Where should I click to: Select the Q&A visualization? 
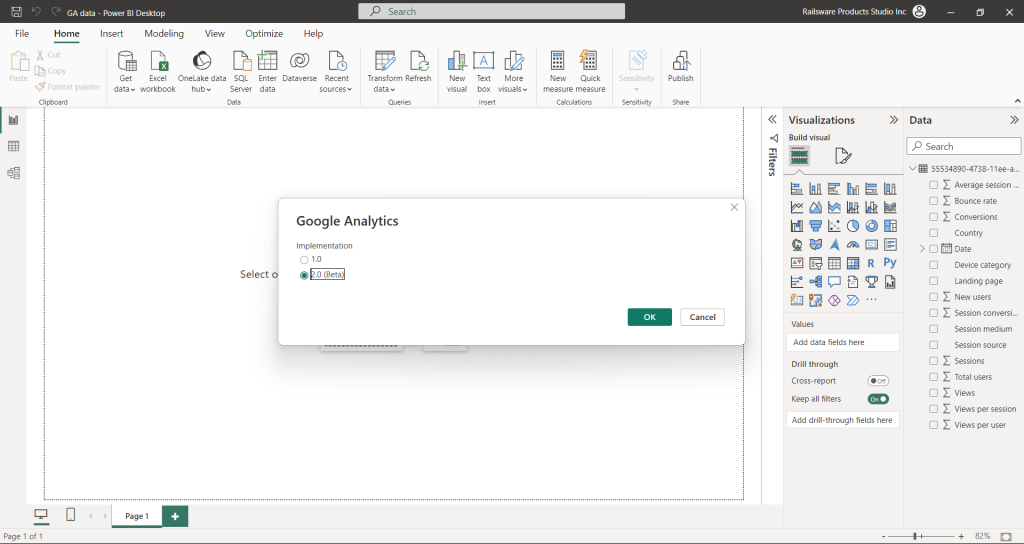click(834, 282)
